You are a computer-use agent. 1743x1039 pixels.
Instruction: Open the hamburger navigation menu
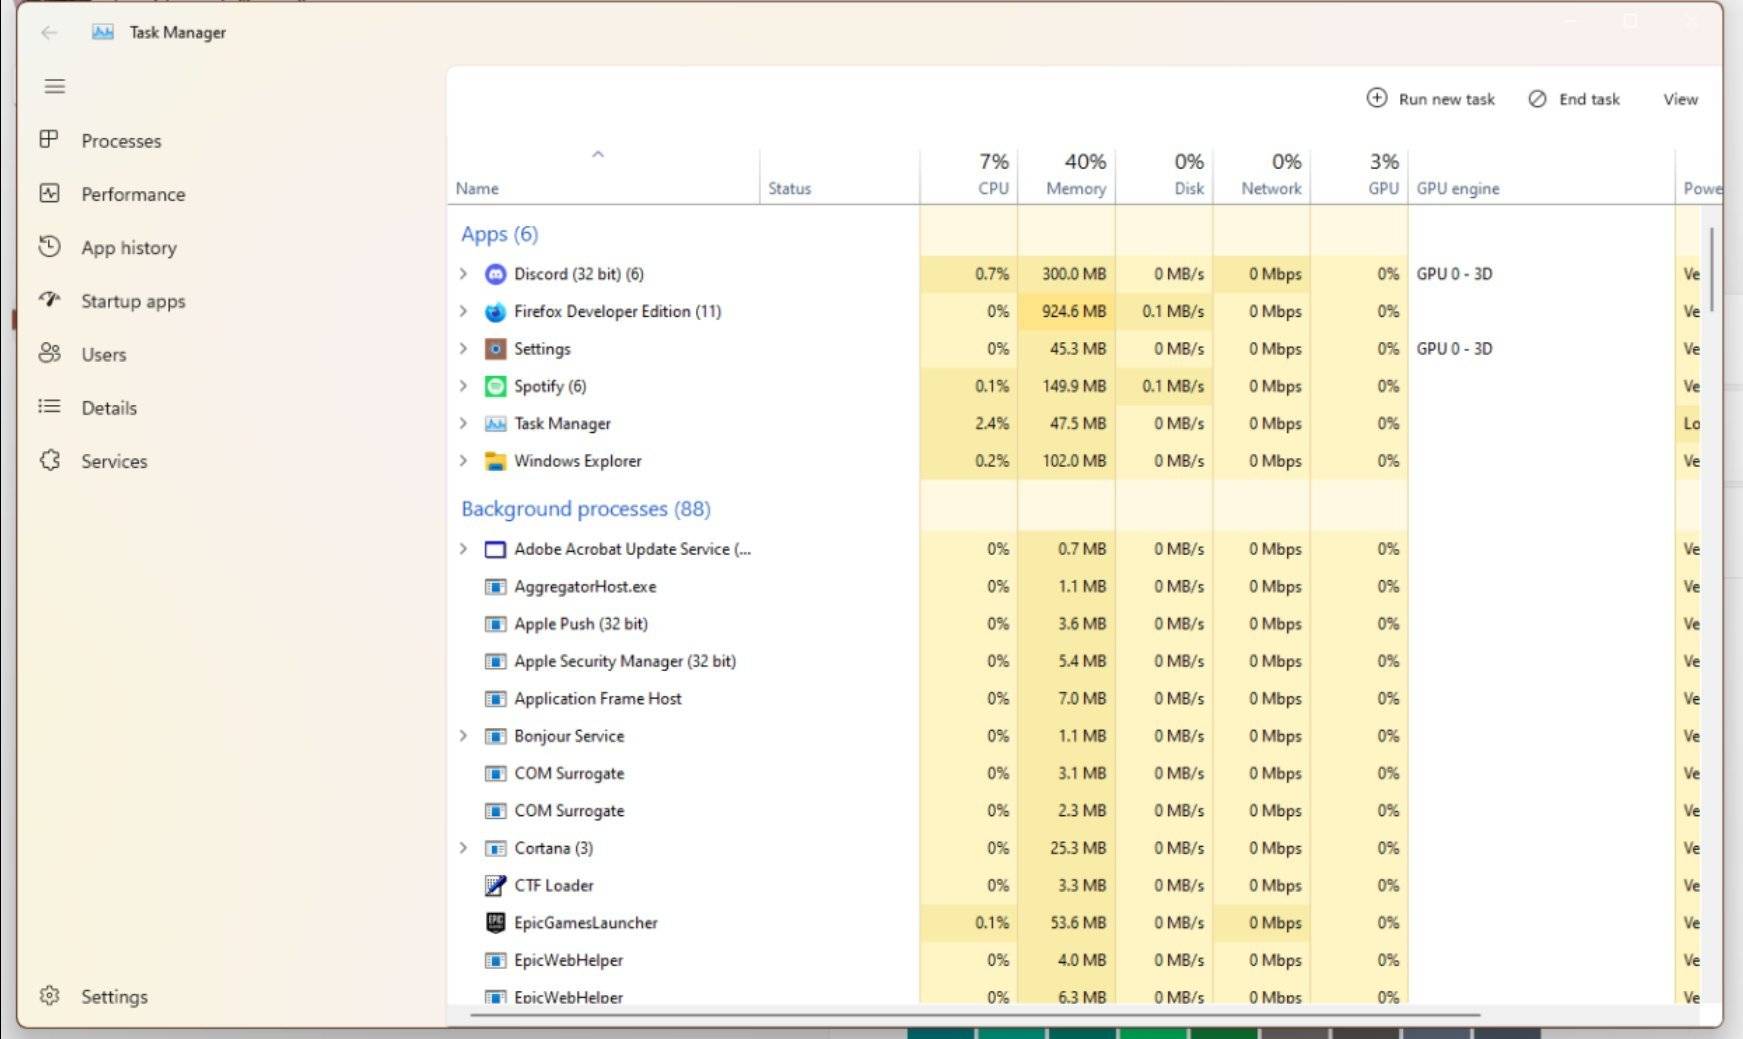click(55, 87)
